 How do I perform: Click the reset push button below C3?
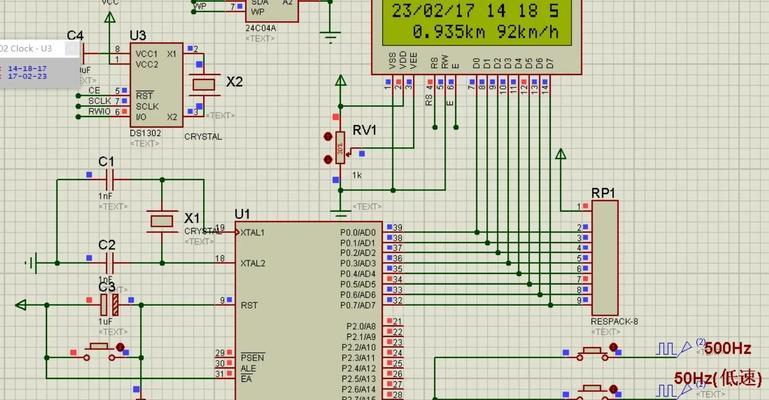coord(99,351)
